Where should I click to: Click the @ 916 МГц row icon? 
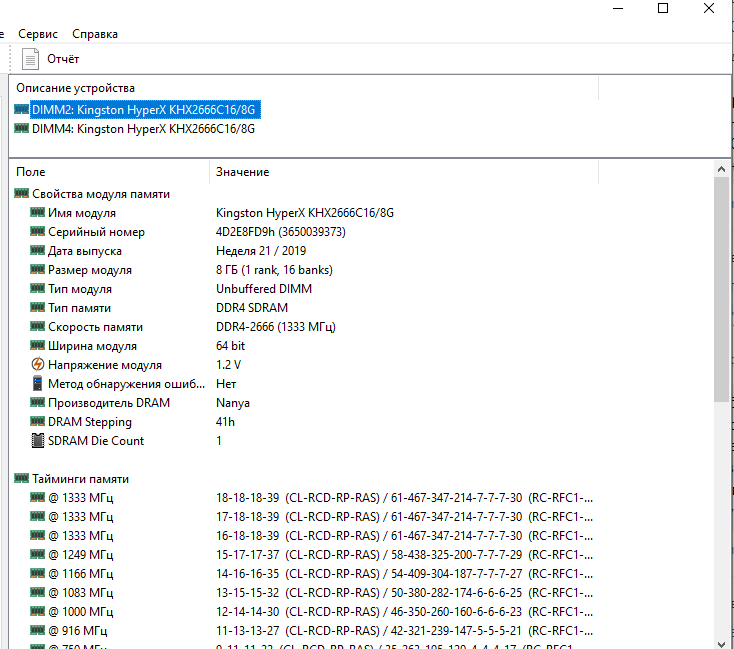pyautogui.click(x=37, y=630)
